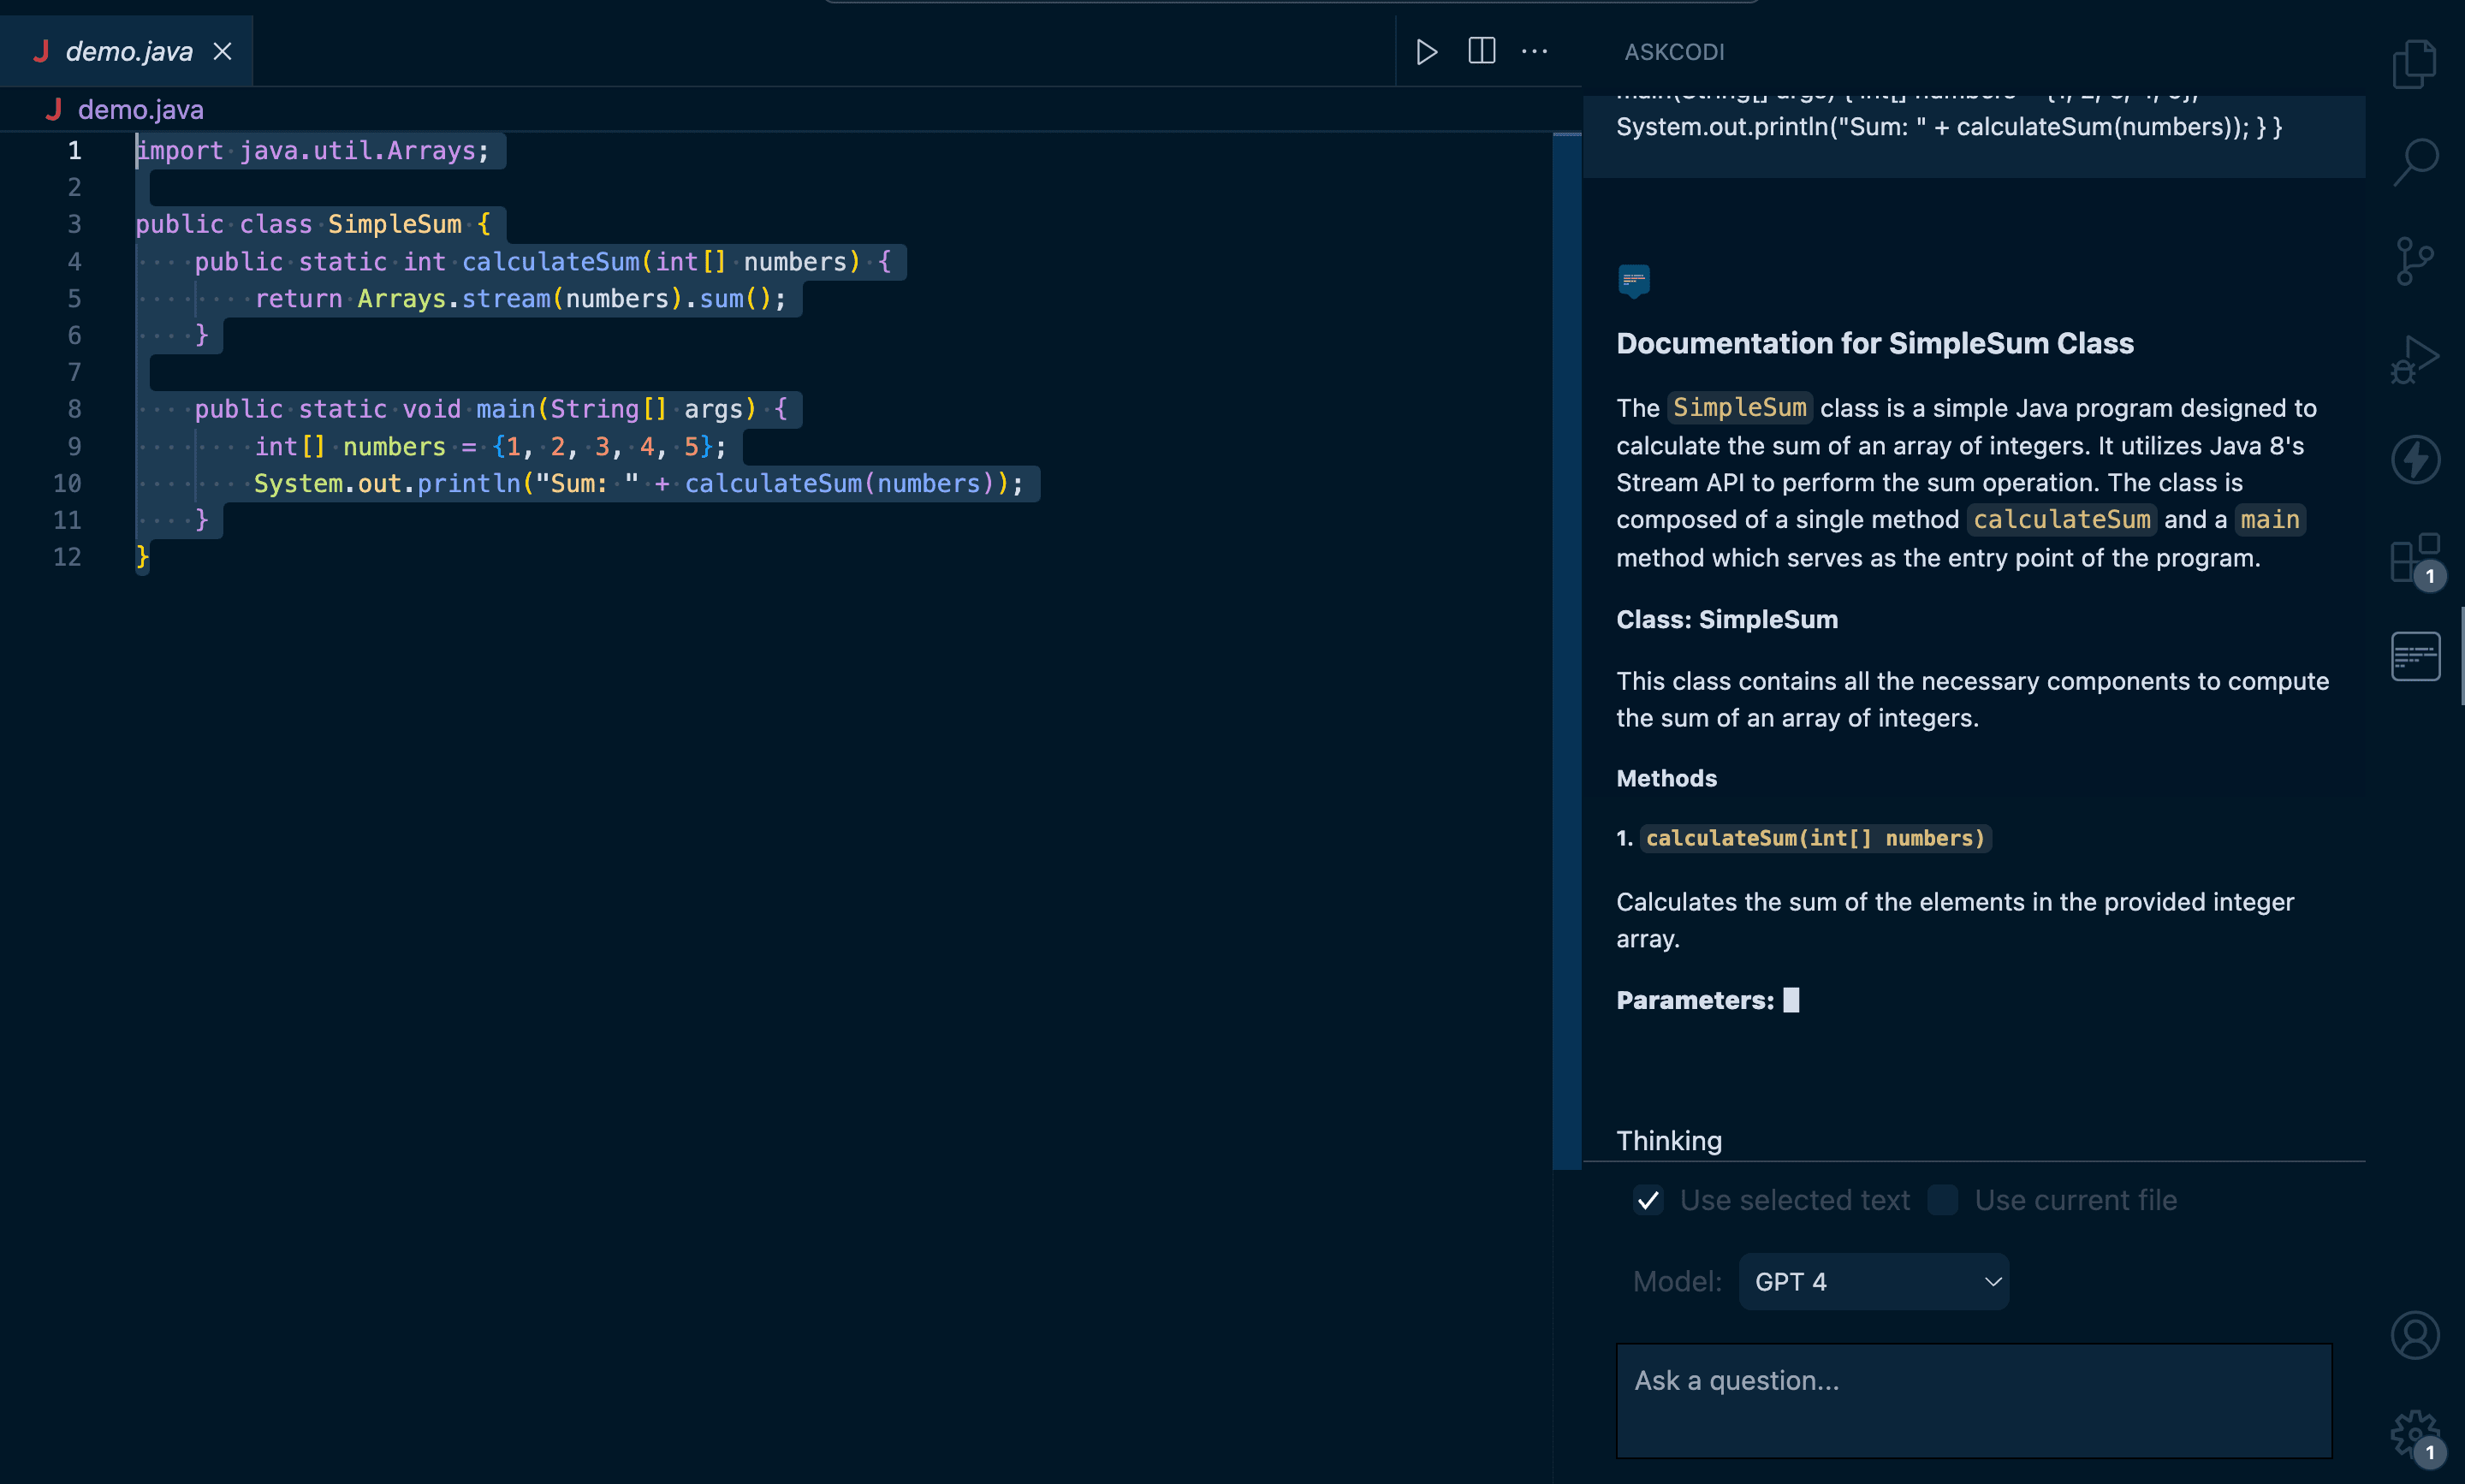Check the Use current file checkbox

tap(1942, 1199)
